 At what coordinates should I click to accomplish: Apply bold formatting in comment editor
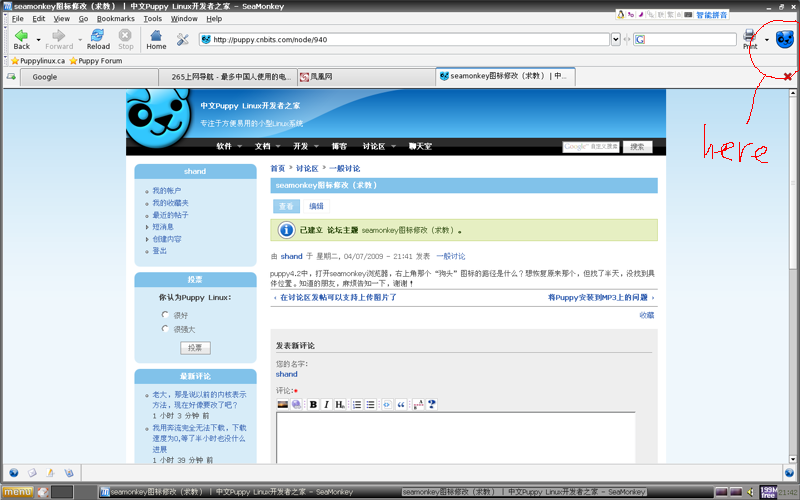(x=313, y=405)
